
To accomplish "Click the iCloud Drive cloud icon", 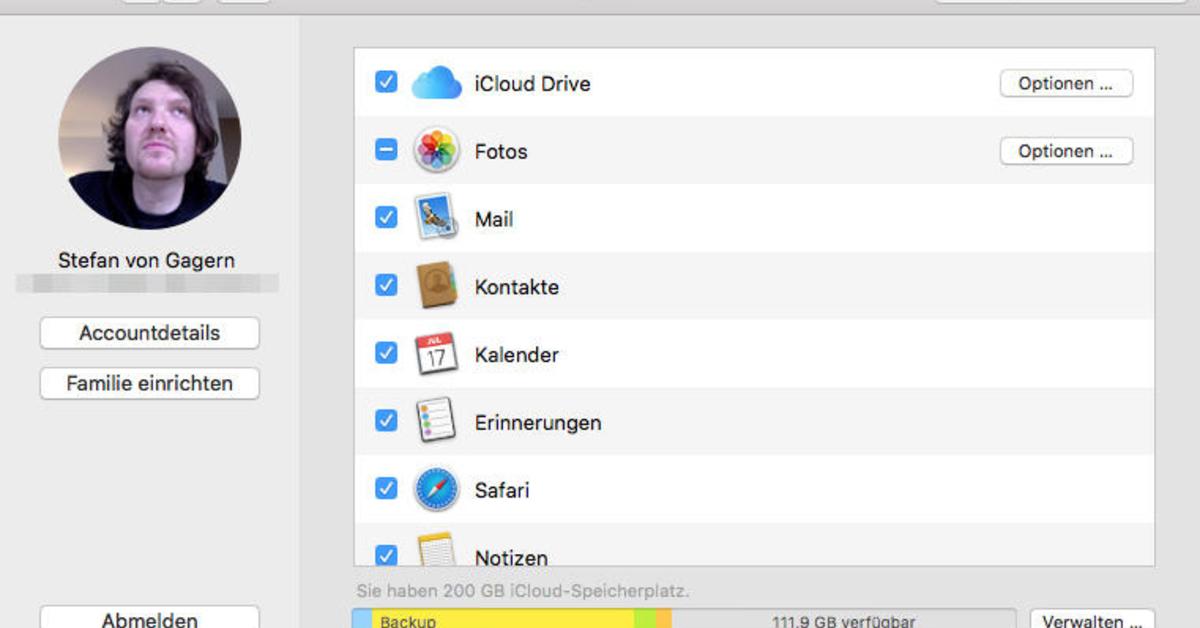I will [436, 83].
